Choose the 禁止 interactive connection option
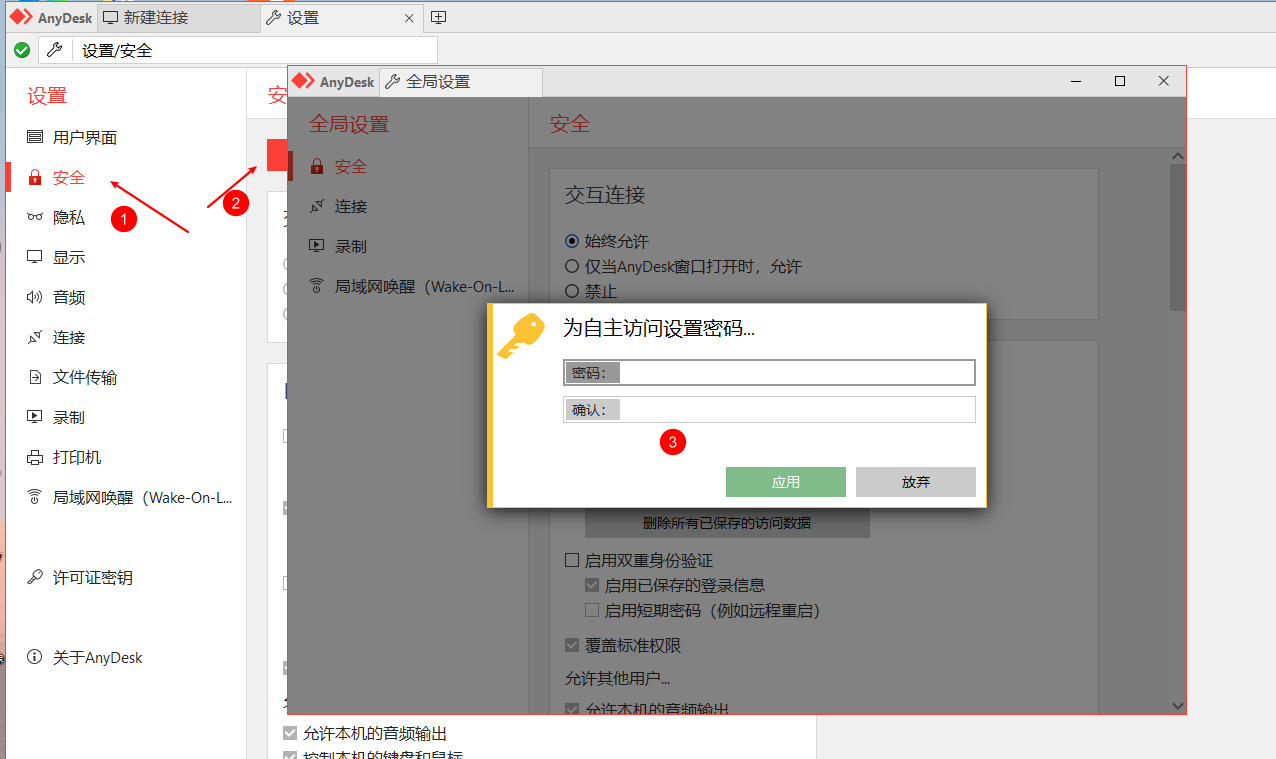Image resolution: width=1276 pixels, height=759 pixels. (x=573, y=291)
